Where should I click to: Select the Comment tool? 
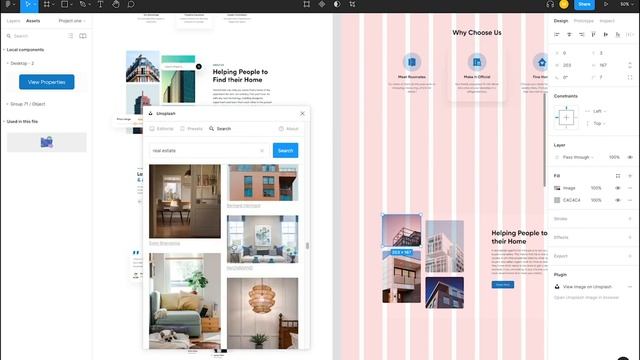coord(131,4)
